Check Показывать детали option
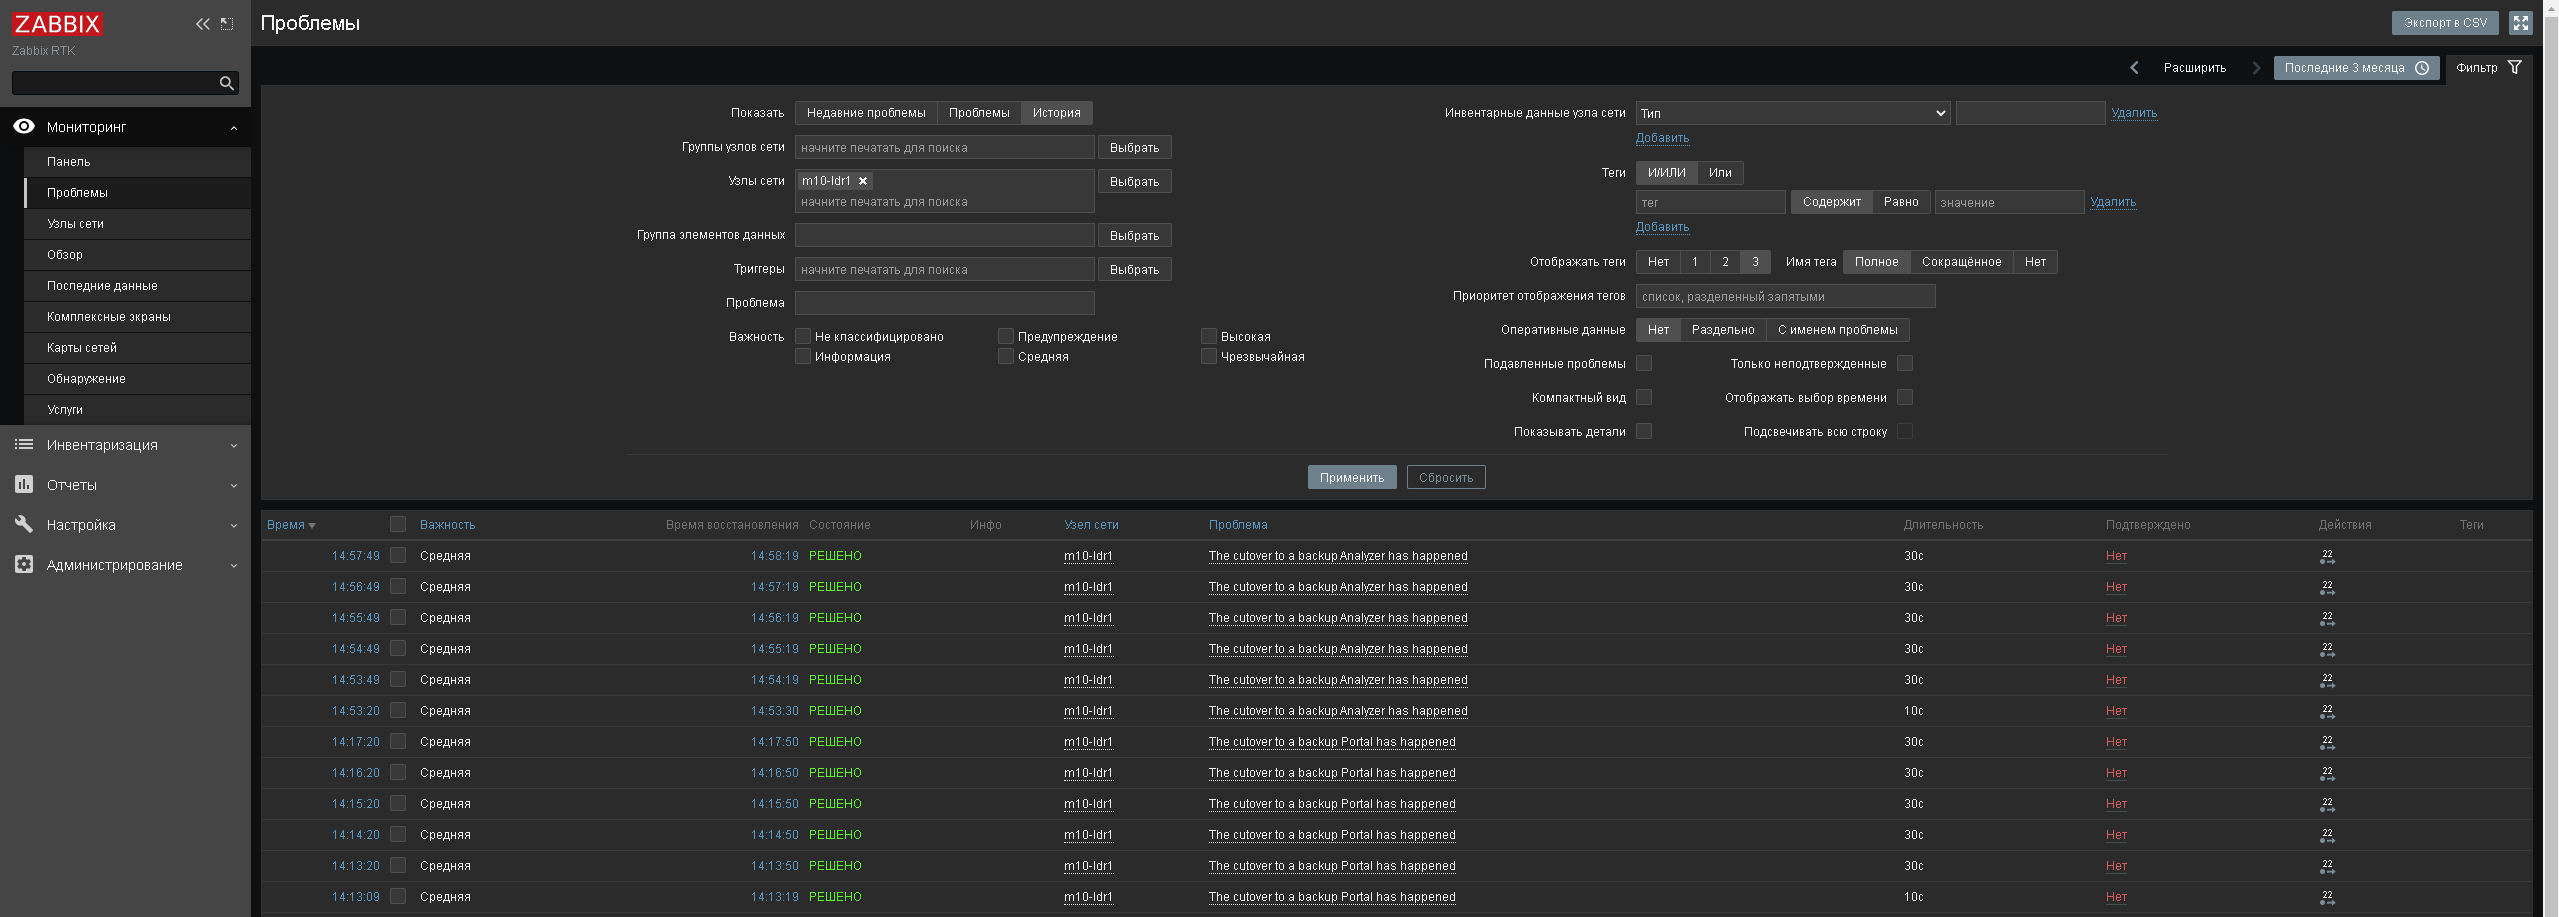The height and width of the screenshot is (917, 2559). [1644, 431]
